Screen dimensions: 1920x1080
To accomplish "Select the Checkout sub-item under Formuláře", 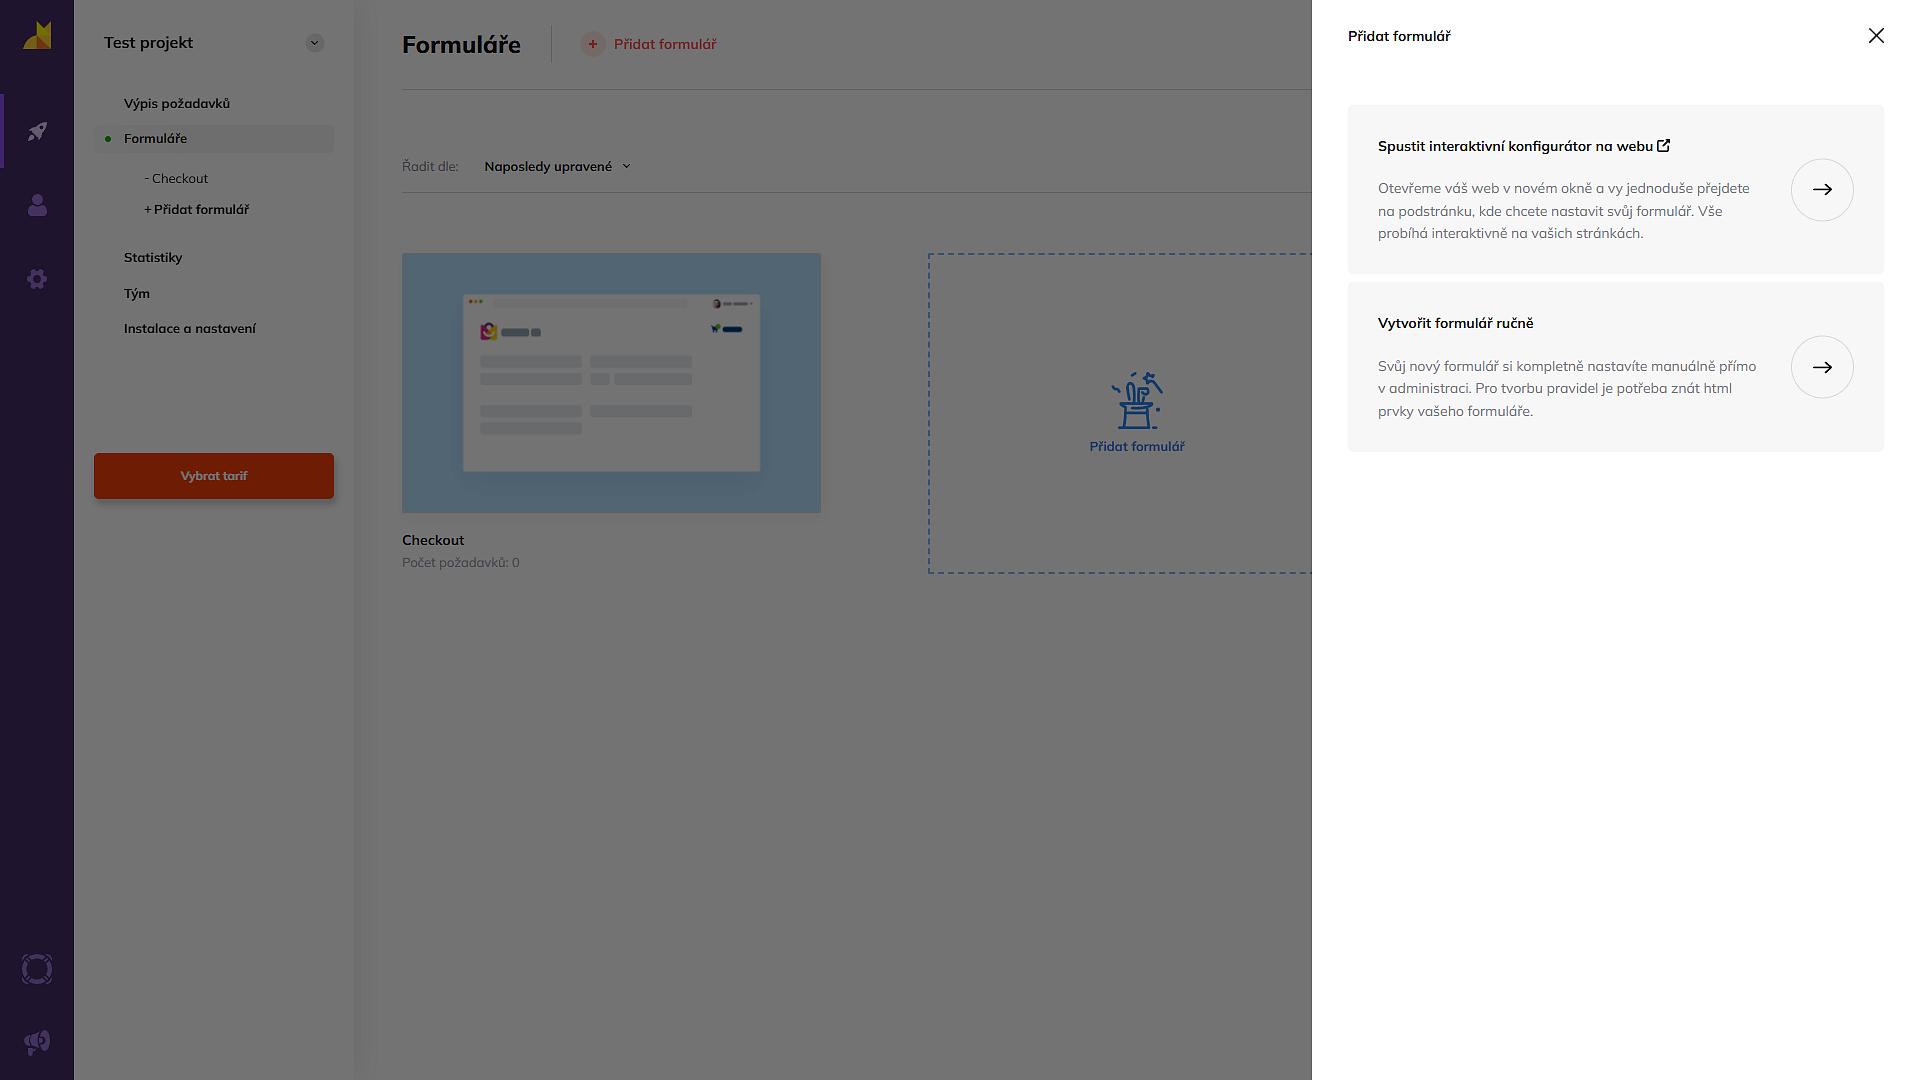I will [x=179, y=179].
